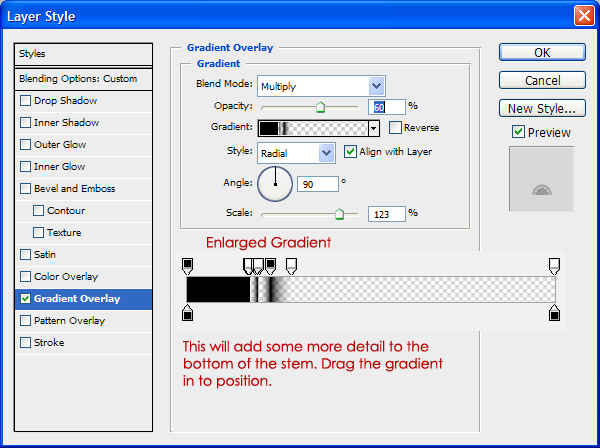This screenshot has width=600, height=448.
Task: Enable the Inner Shadow checkbox
Action: (26, 122)
